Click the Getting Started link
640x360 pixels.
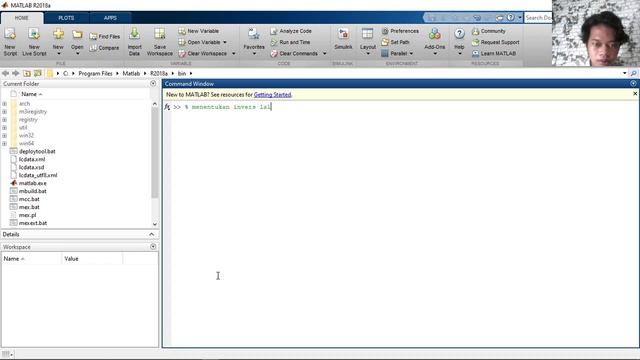273,95
